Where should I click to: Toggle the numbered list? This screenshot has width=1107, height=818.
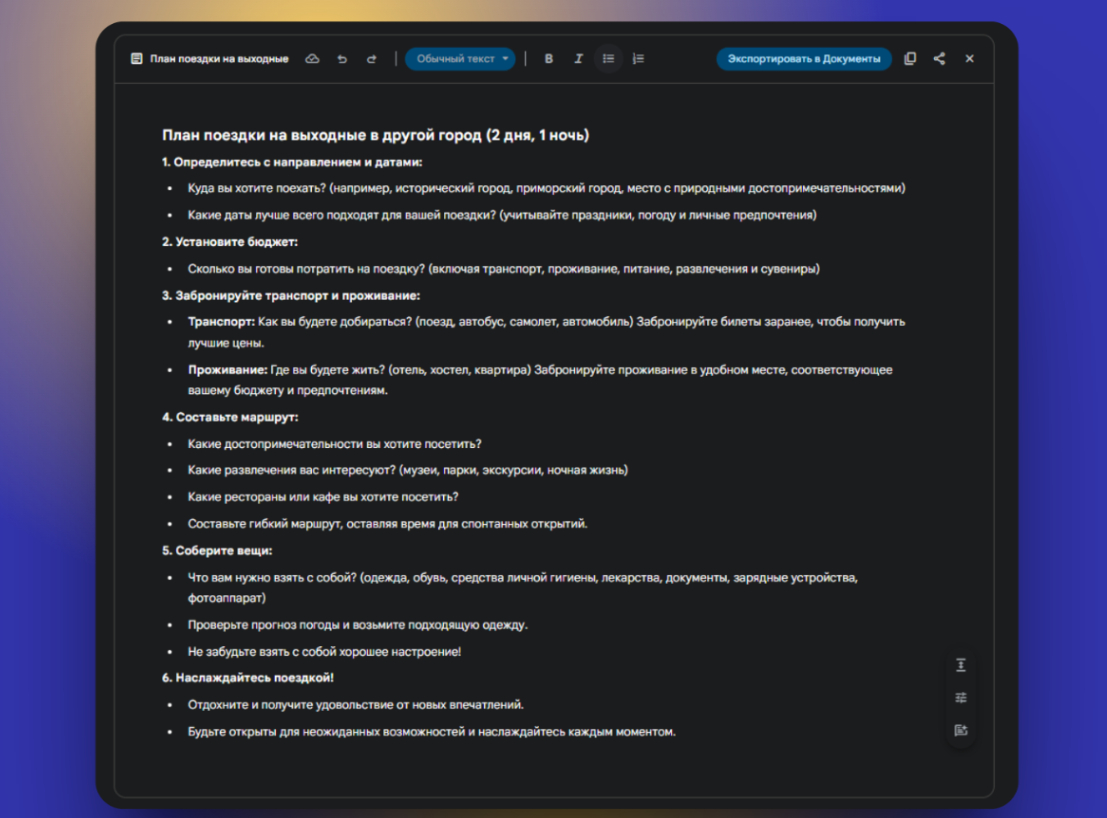[x=638, y=59]
